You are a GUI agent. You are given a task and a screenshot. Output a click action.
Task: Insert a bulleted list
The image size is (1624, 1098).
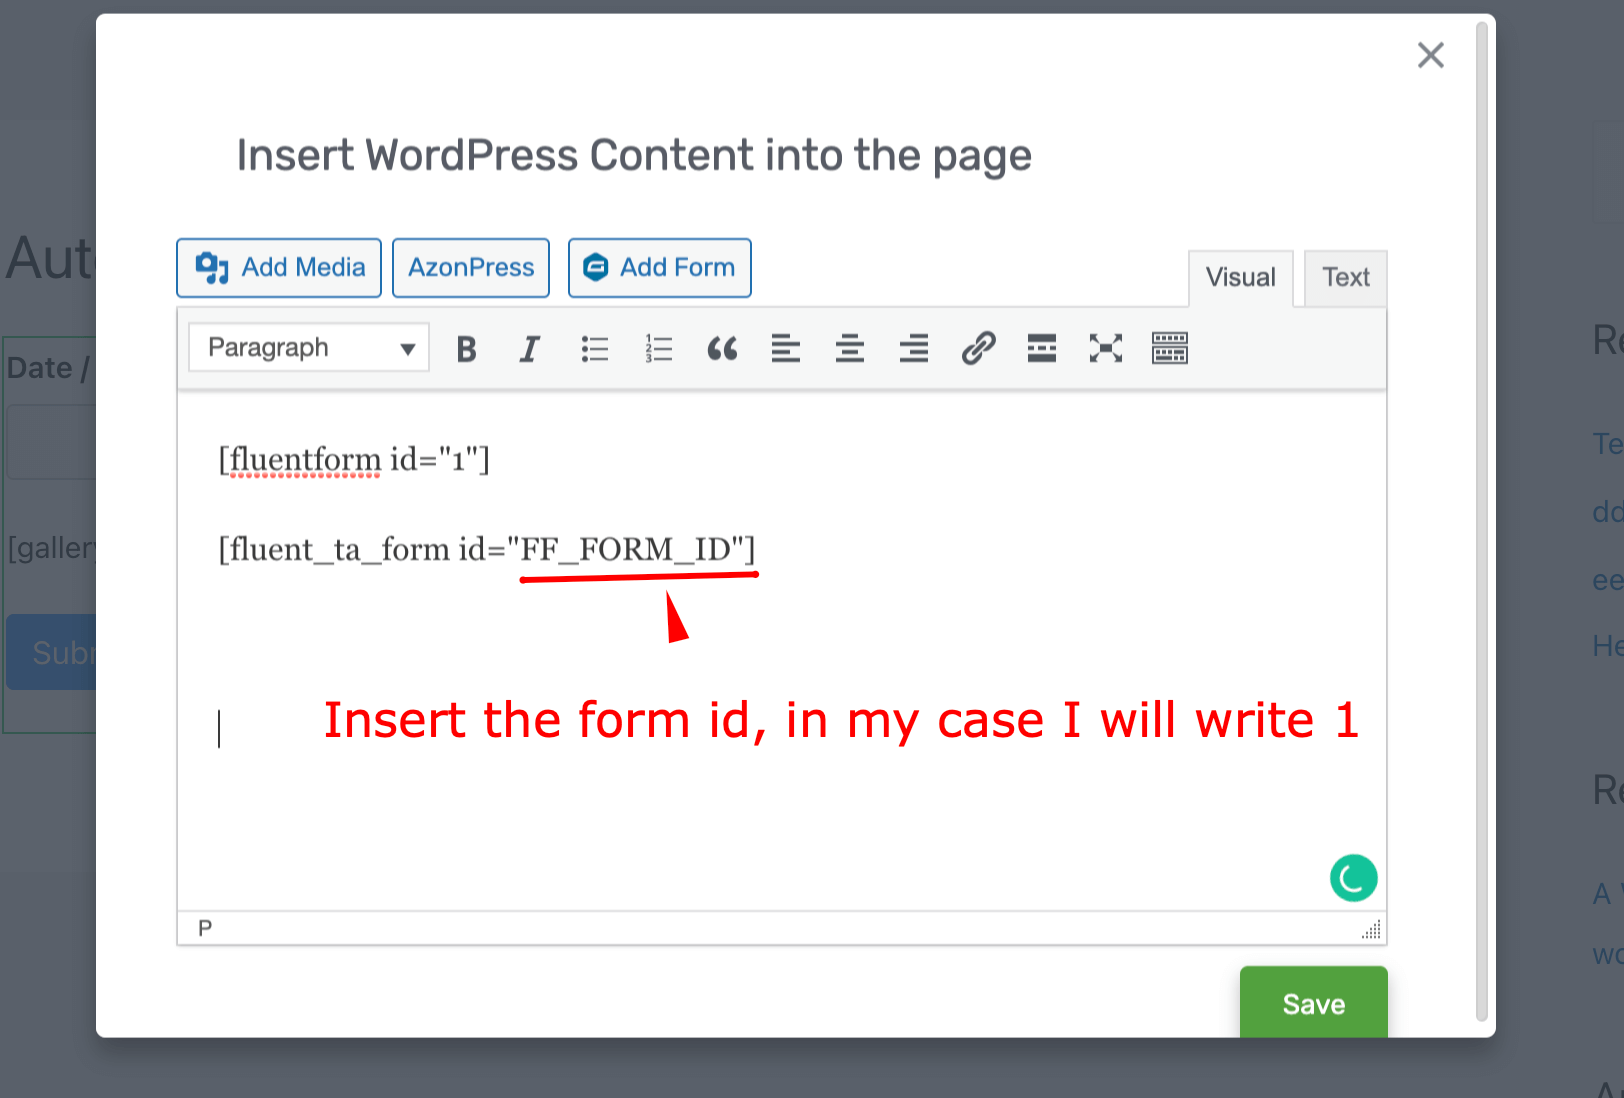click(x=594, y=349)
